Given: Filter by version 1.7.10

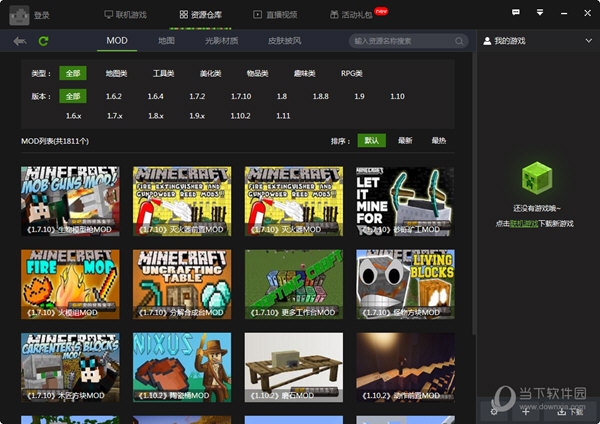Looking at the screenshot, I should [x=241, y=96].
